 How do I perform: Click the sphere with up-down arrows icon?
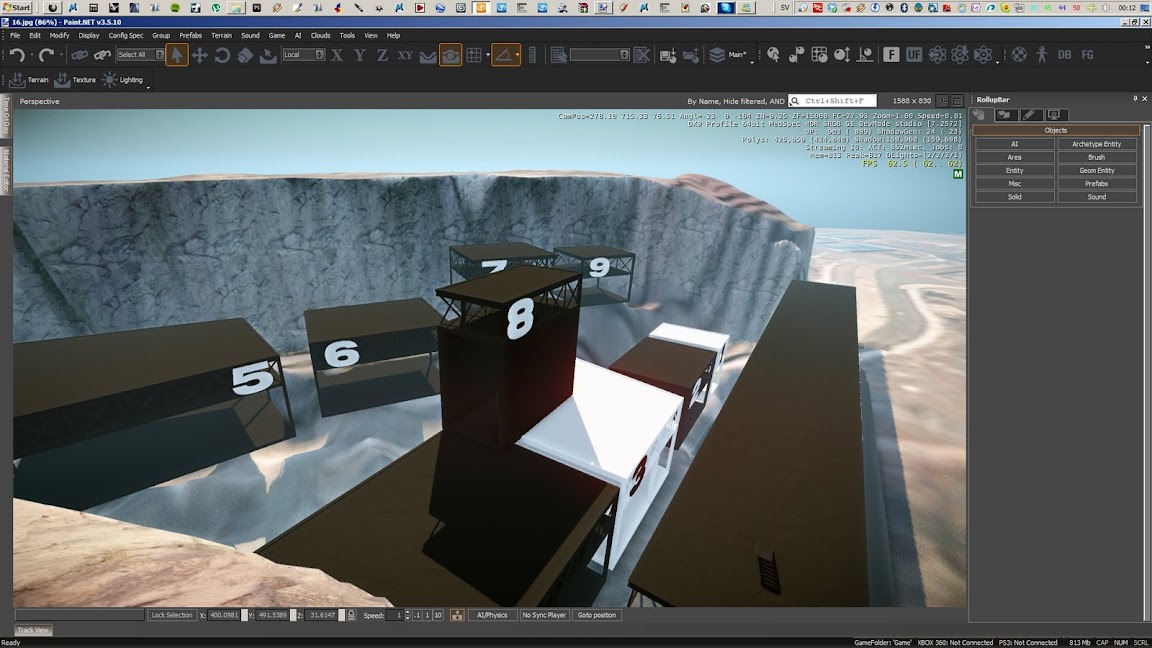[842, 54]
